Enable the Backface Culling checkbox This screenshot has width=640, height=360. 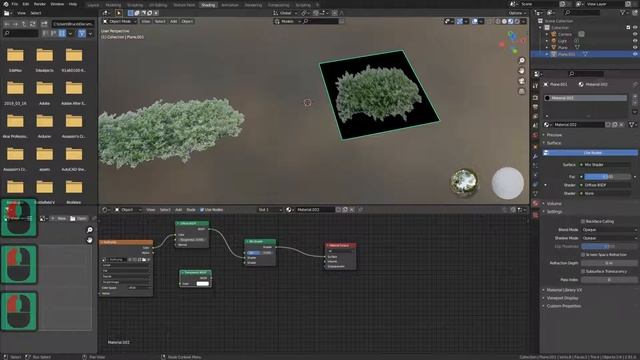583,221
